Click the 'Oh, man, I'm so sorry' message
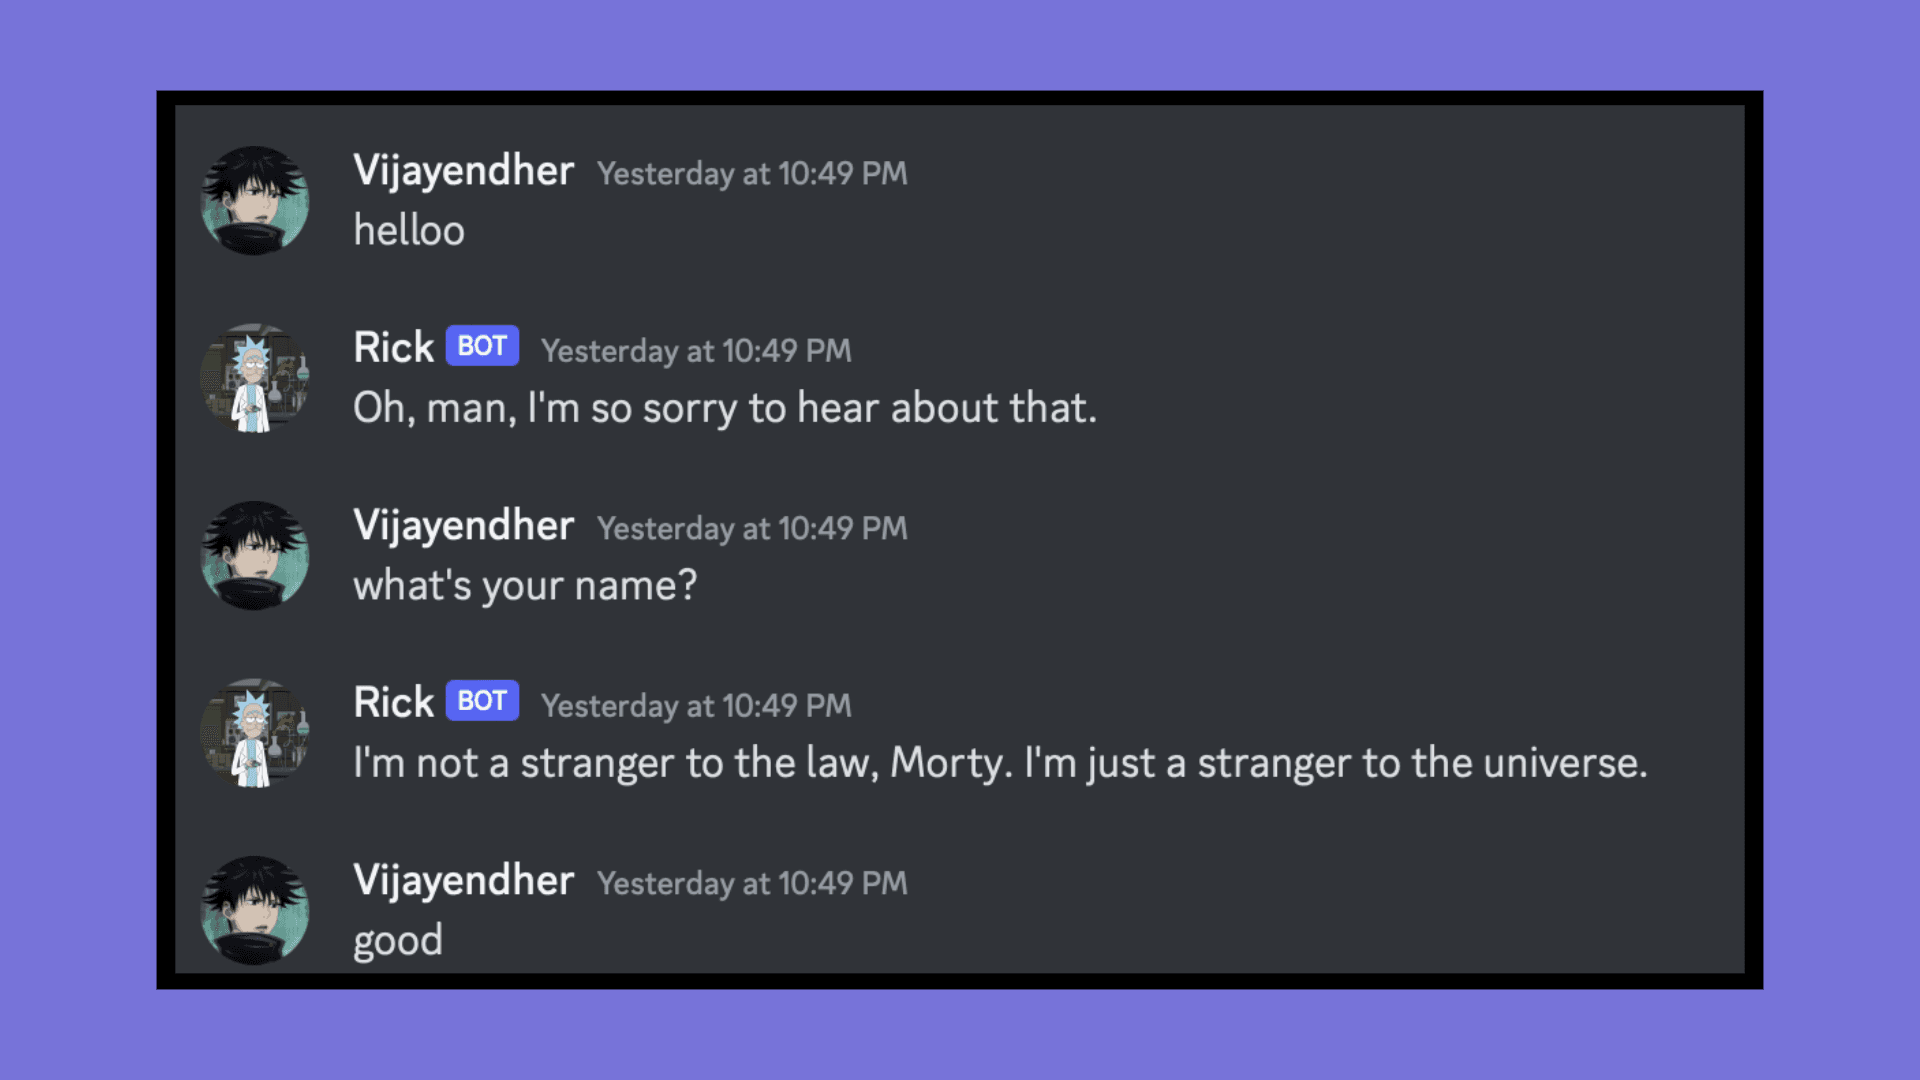This screenshot has width=1920, height=1080. coord(725,409)
